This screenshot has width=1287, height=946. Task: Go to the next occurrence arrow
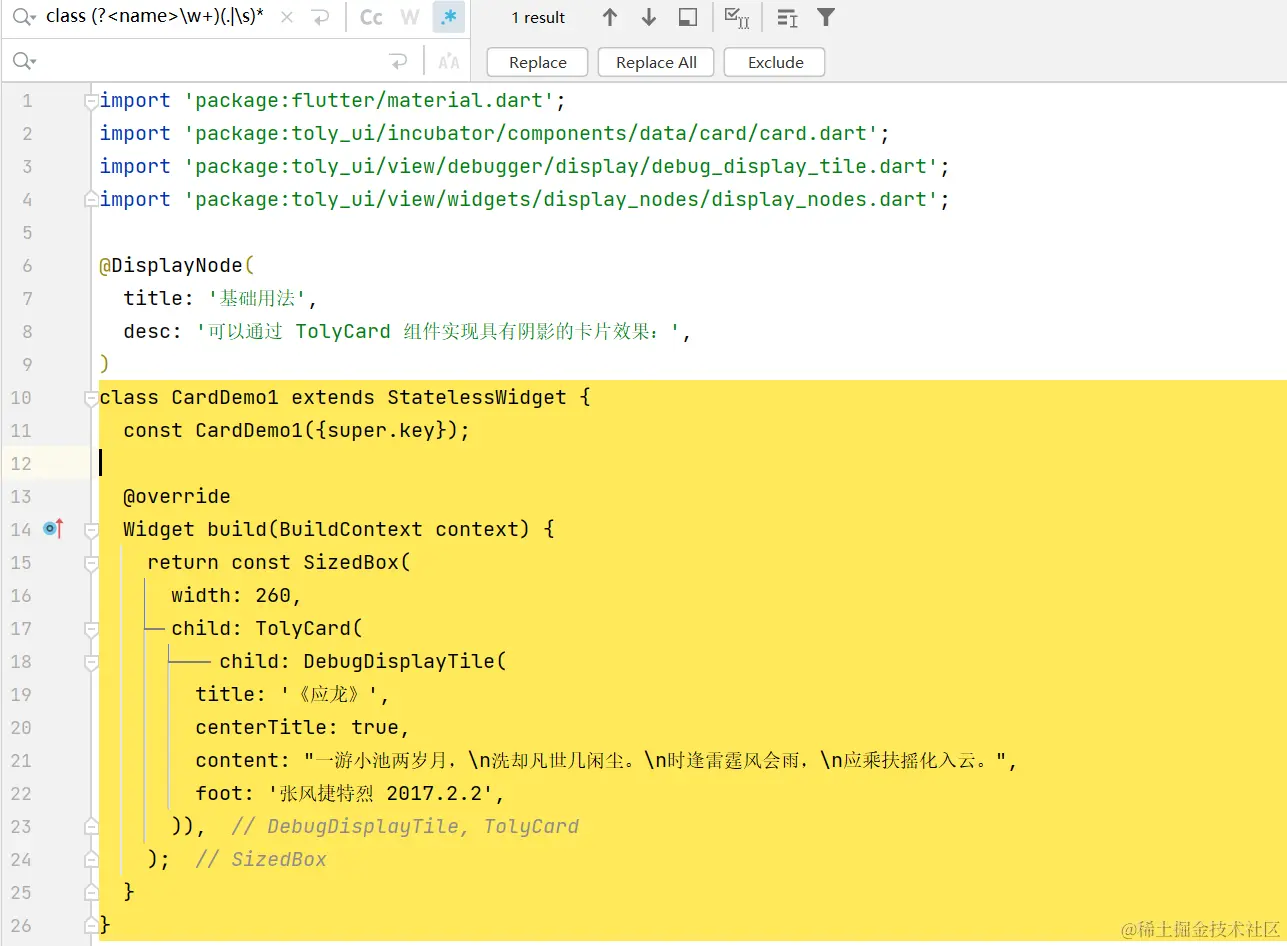click(x=649, y=18)
